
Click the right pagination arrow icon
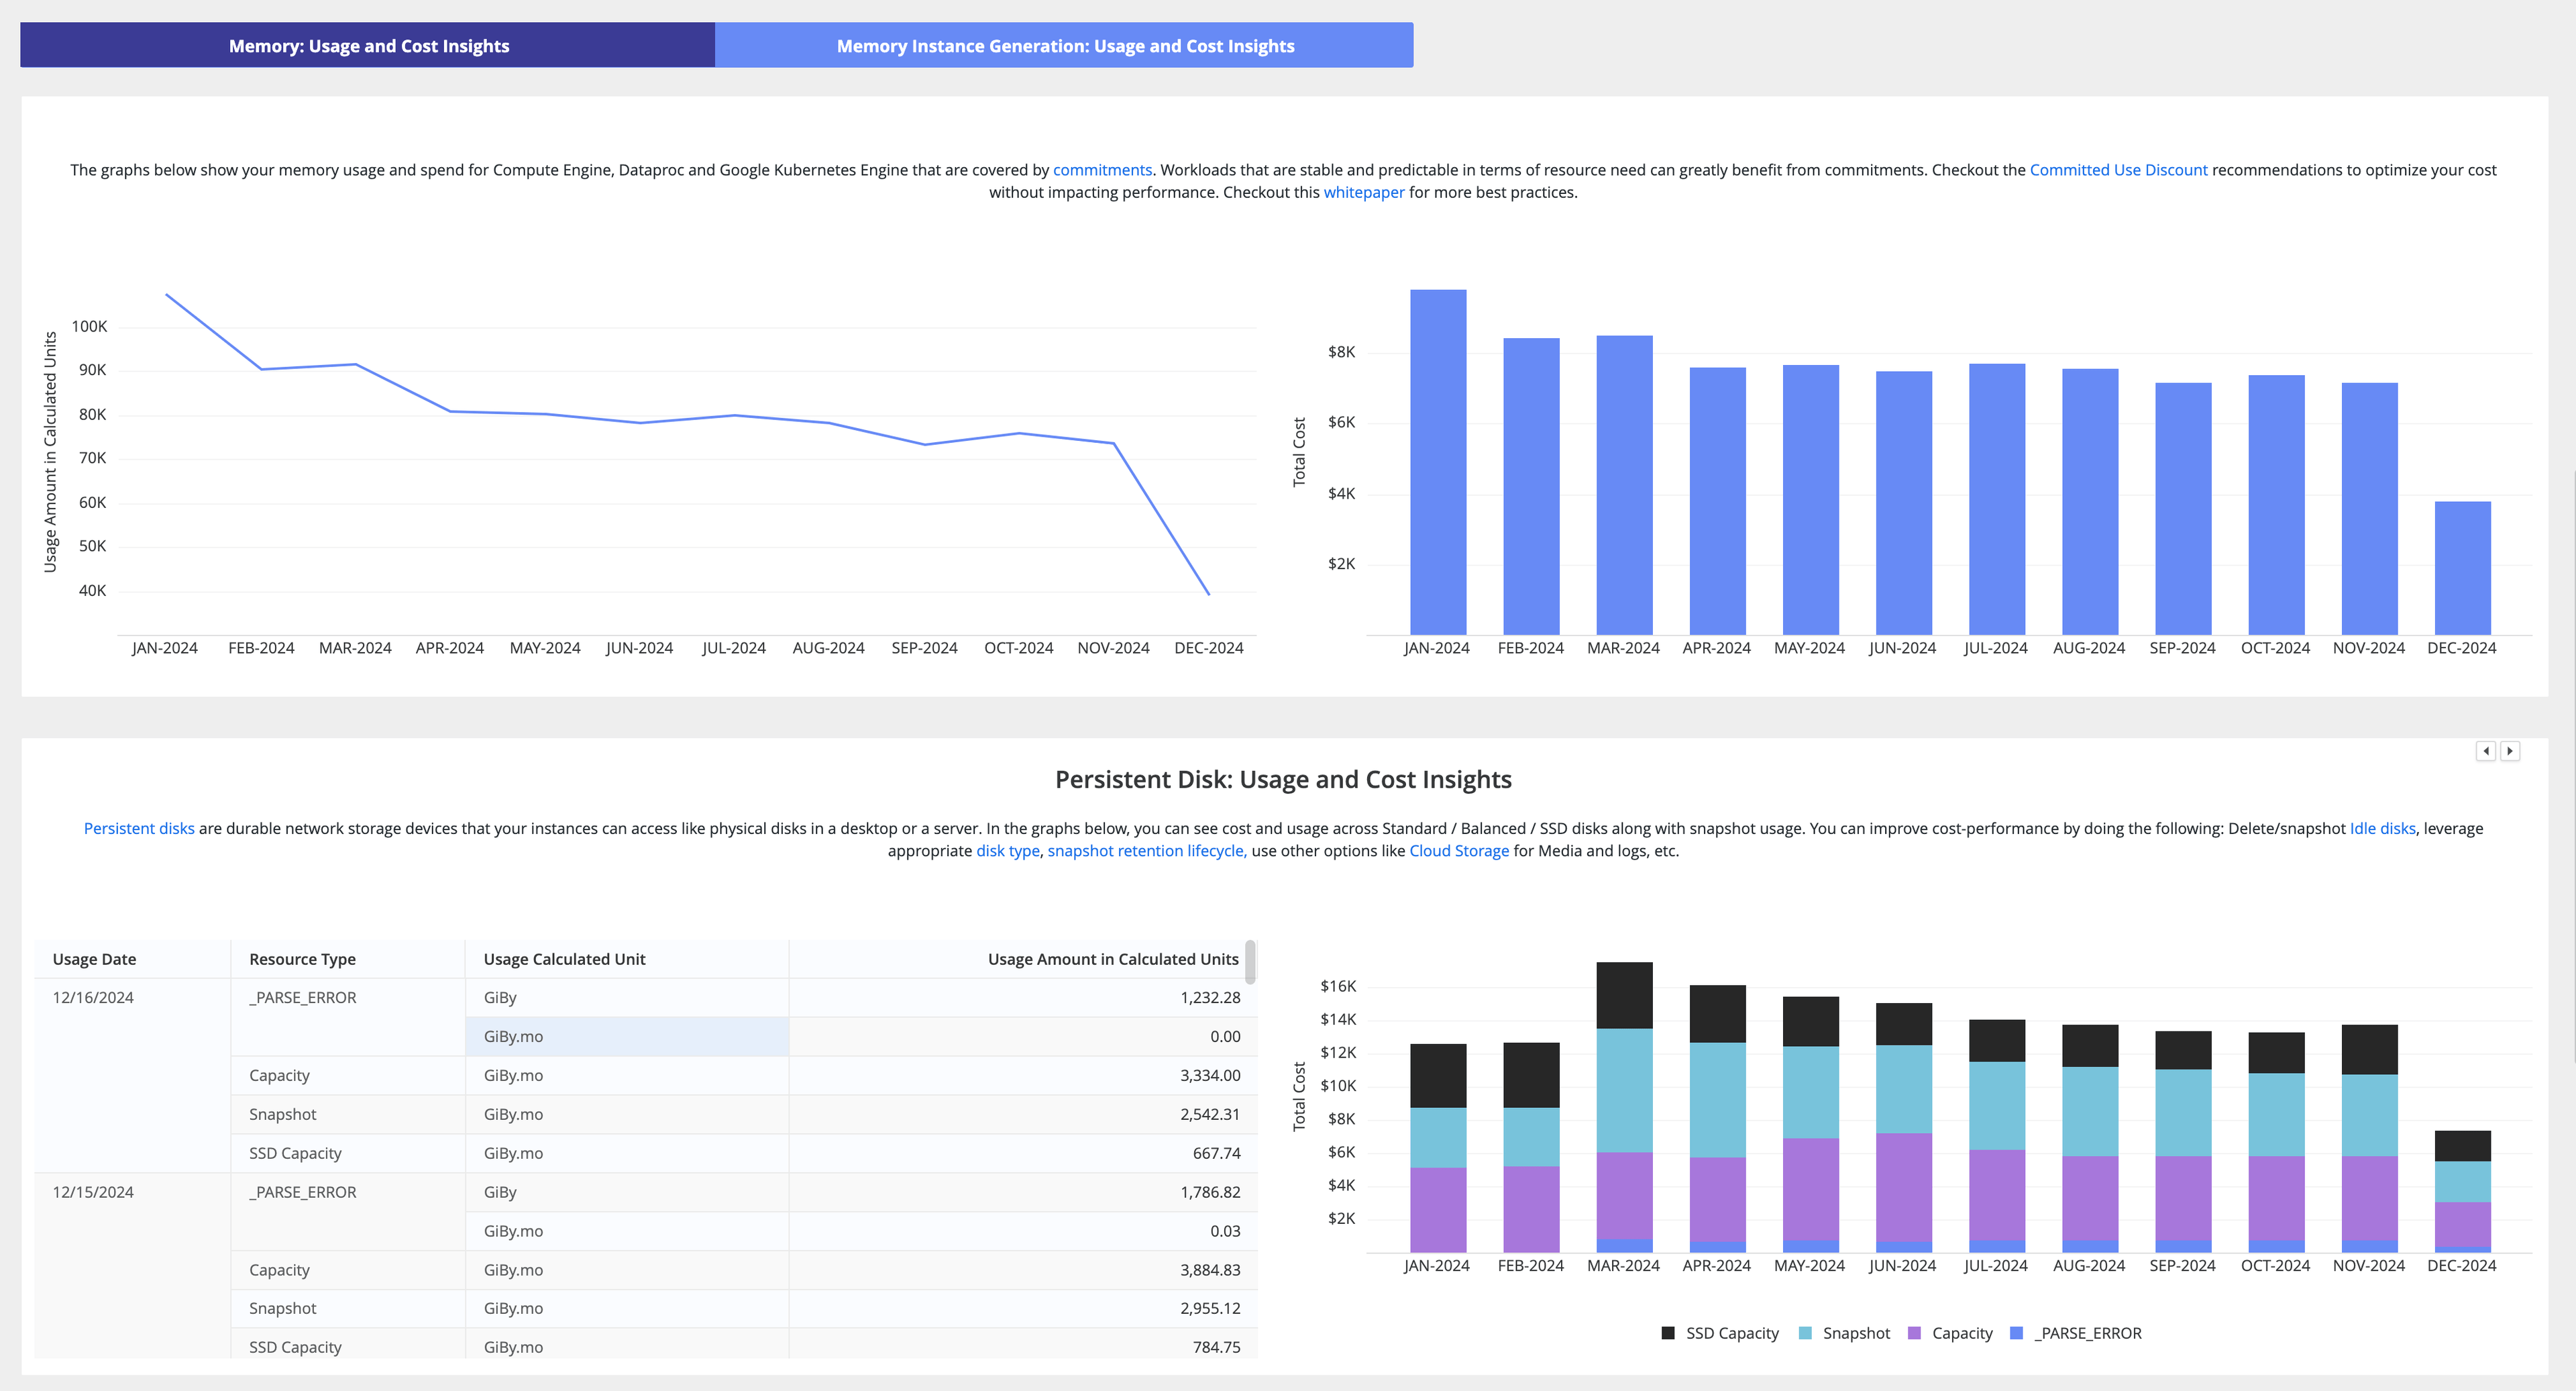2509,750
